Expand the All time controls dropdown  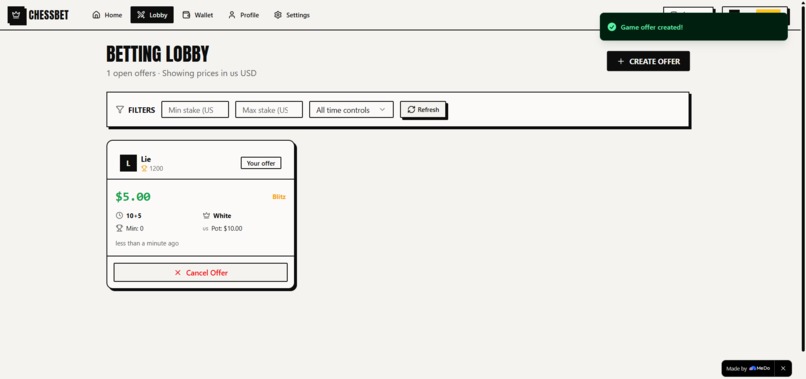pyautogui.click(x=351, y=110)
